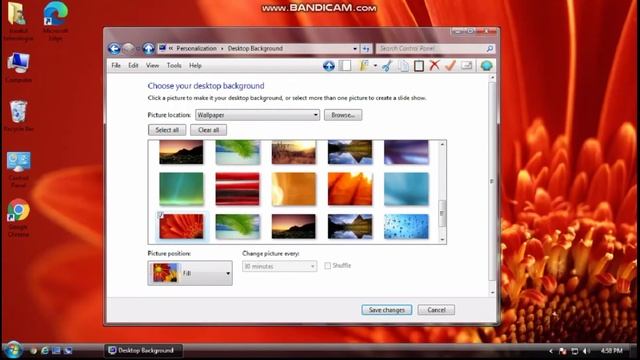
Task: Select the golden orange blur wallpaper thumbnail
Action: click(x=294, y=189)
